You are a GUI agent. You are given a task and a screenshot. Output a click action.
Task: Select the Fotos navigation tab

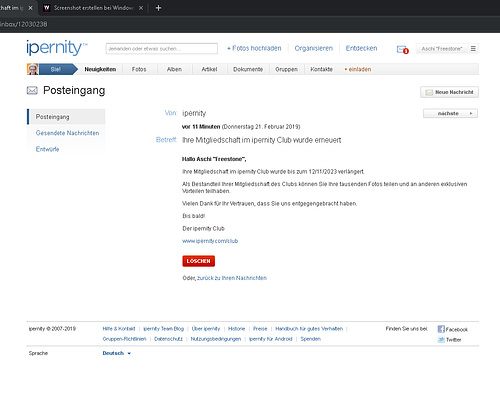click(139, 69)
